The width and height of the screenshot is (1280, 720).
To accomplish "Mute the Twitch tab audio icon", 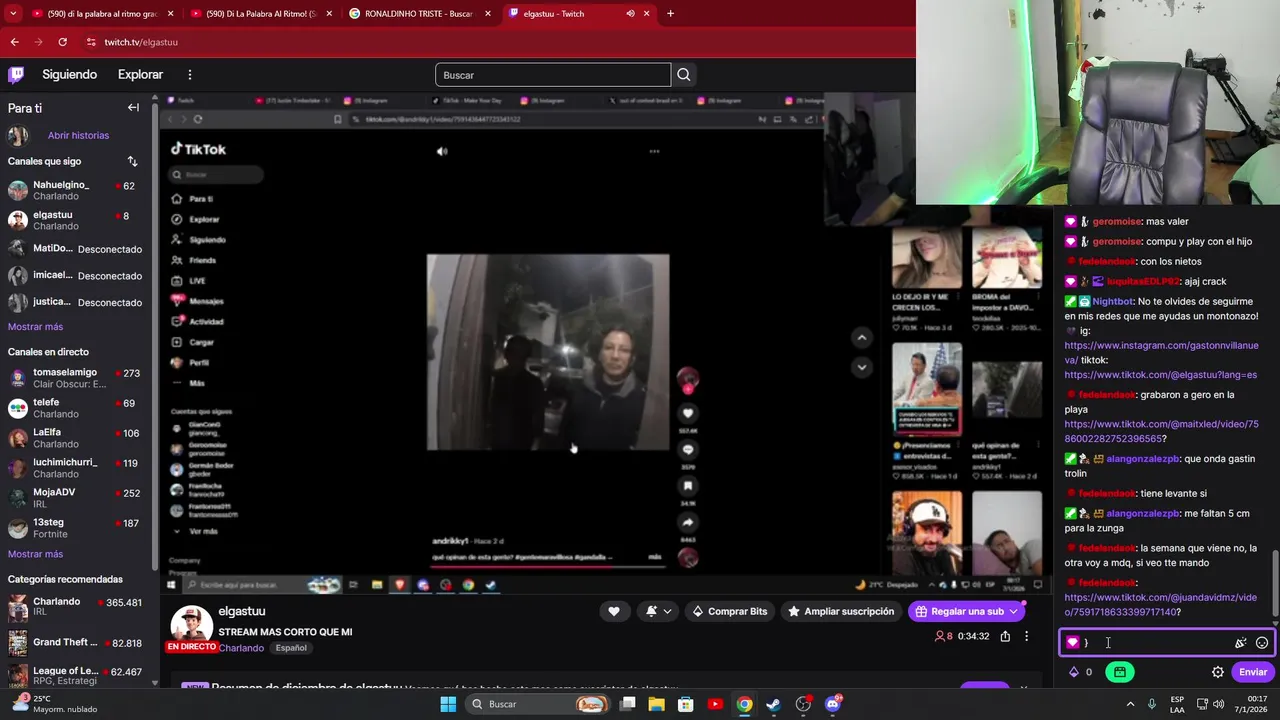I will tap(630, 14).
